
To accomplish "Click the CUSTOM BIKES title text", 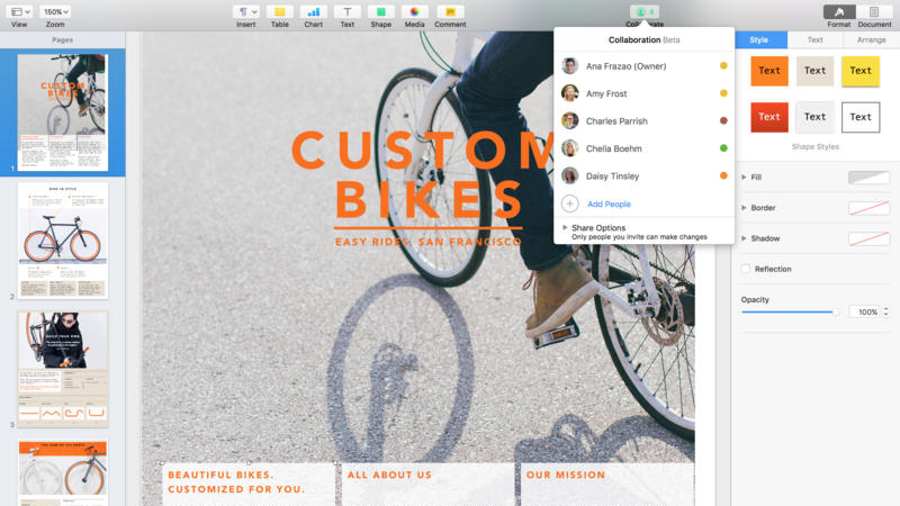I will [x=422, y=176].
